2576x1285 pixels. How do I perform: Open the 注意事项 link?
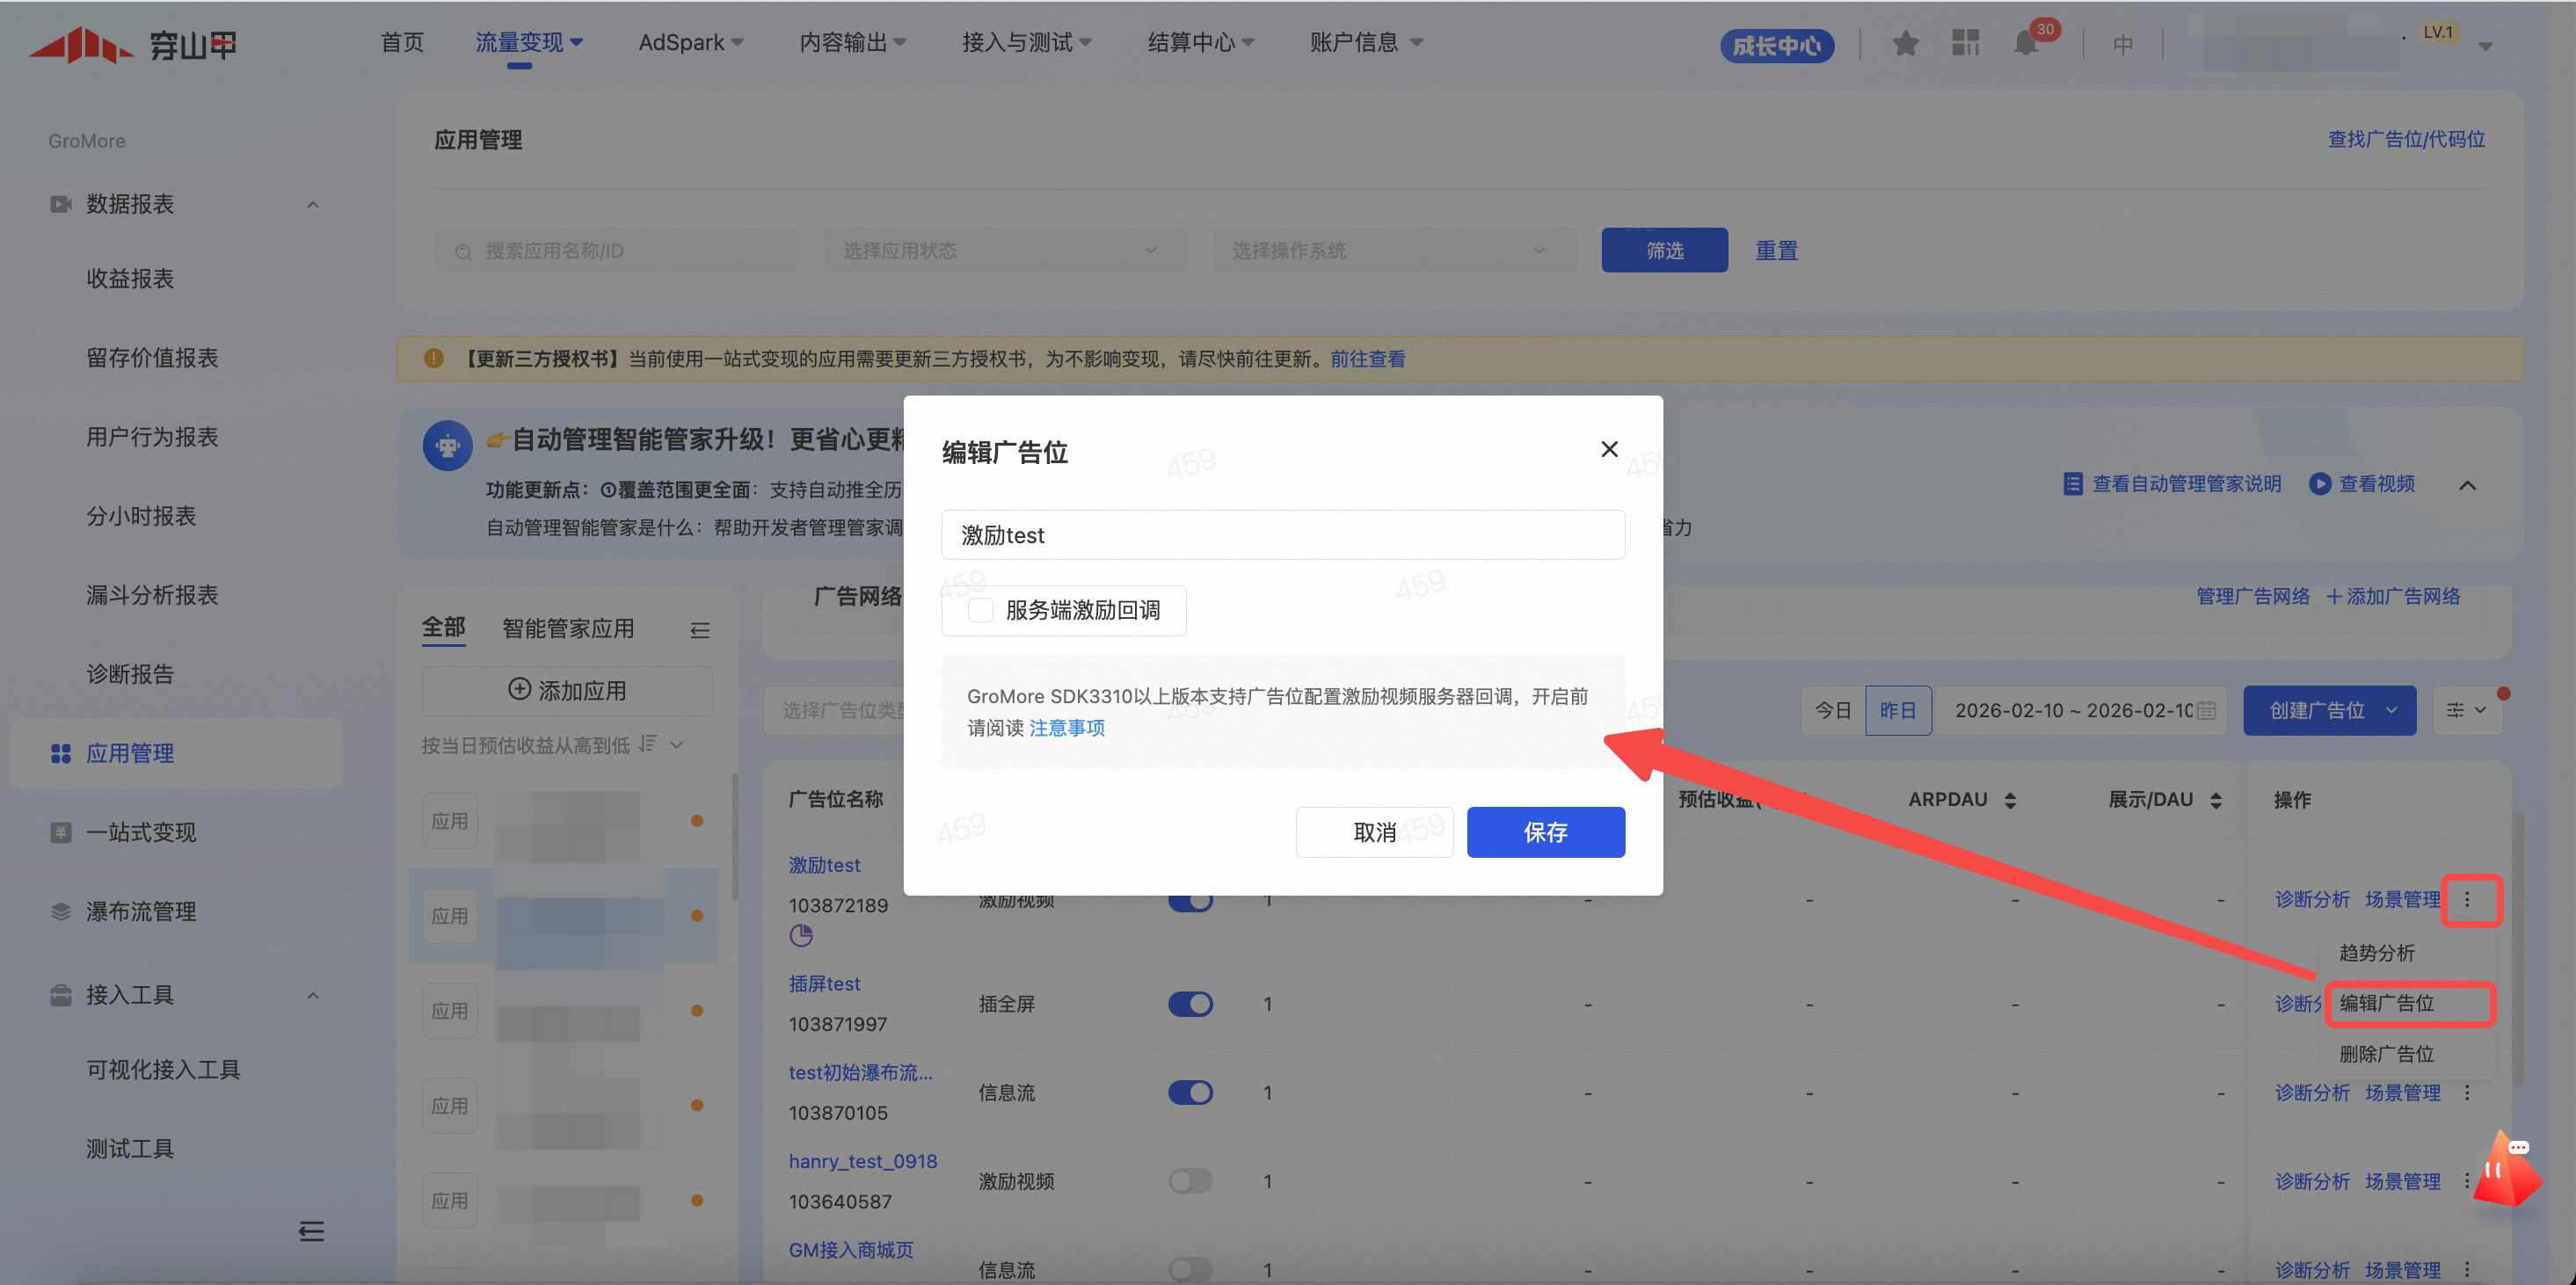[1066, 728]
